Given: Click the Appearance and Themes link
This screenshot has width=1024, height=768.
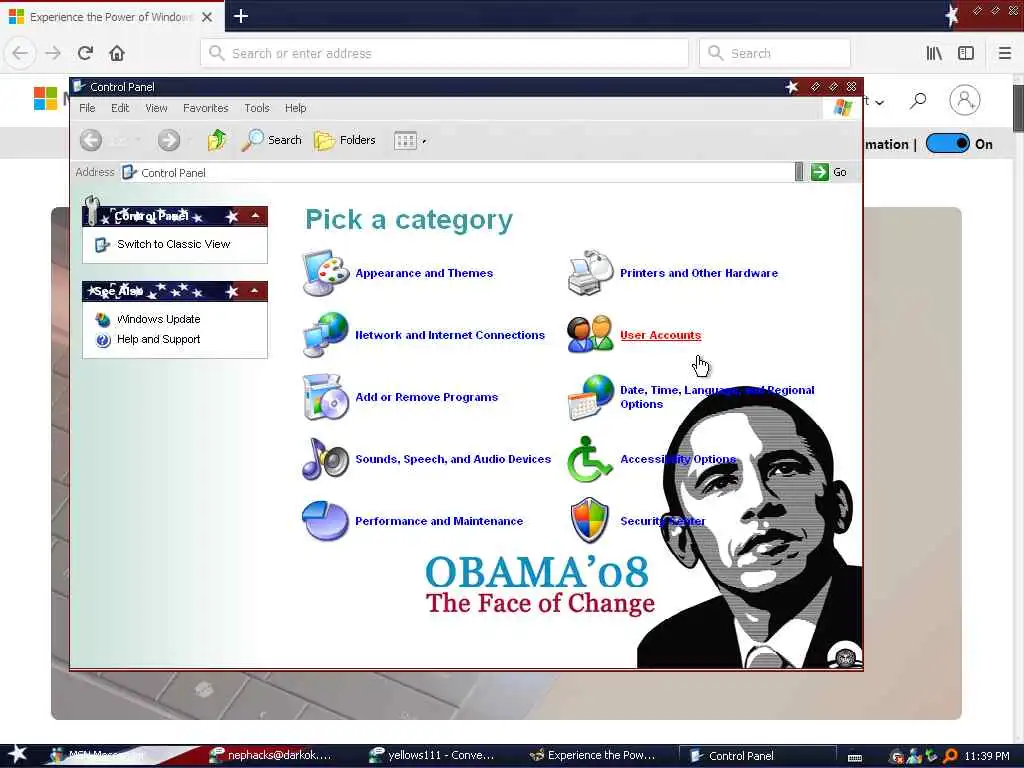Looking at the screenshot, I should pyautogui.click(x=424, y=273).
